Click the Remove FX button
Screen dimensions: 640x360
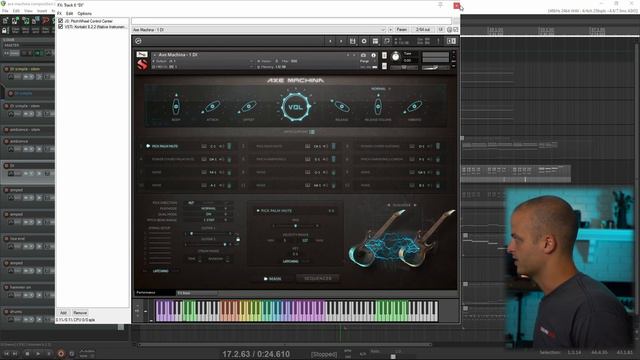tap(80, 313)
